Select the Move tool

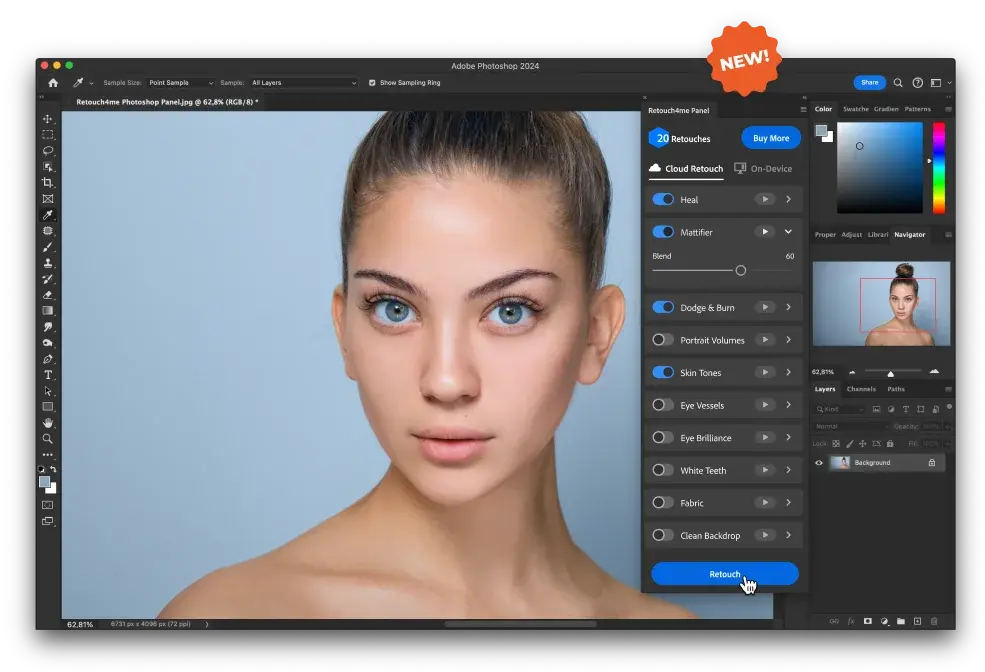click(47, 119)
